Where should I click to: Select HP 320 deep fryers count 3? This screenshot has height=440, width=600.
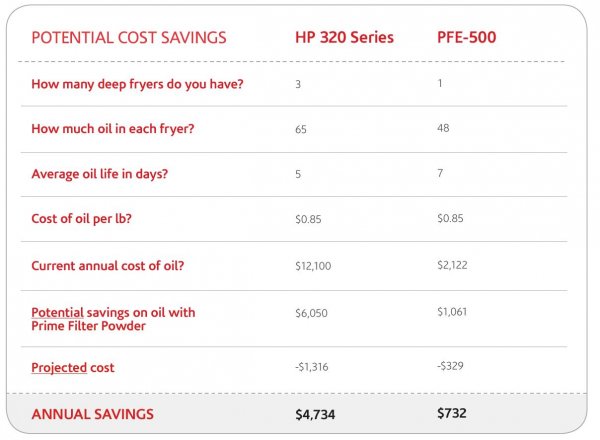298,84
